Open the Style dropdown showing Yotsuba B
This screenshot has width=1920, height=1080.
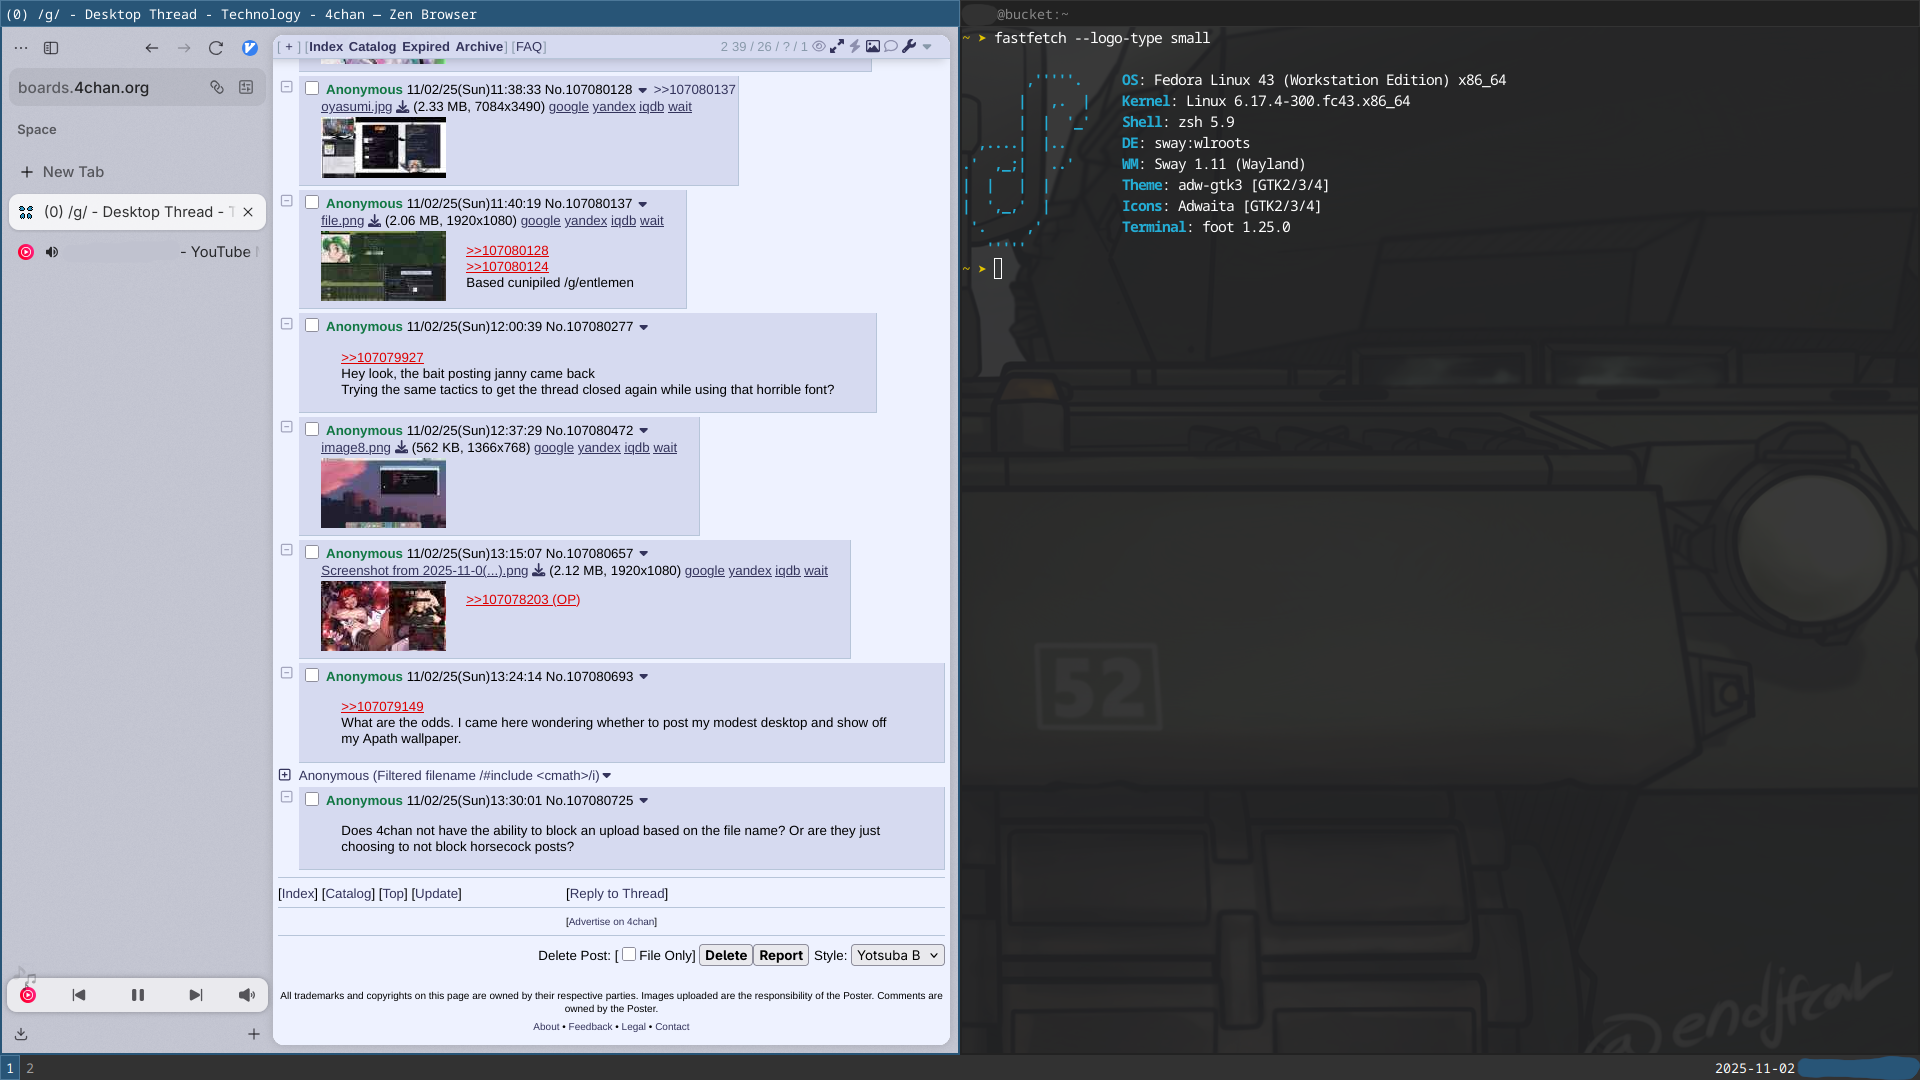click(x=897, y=955)
